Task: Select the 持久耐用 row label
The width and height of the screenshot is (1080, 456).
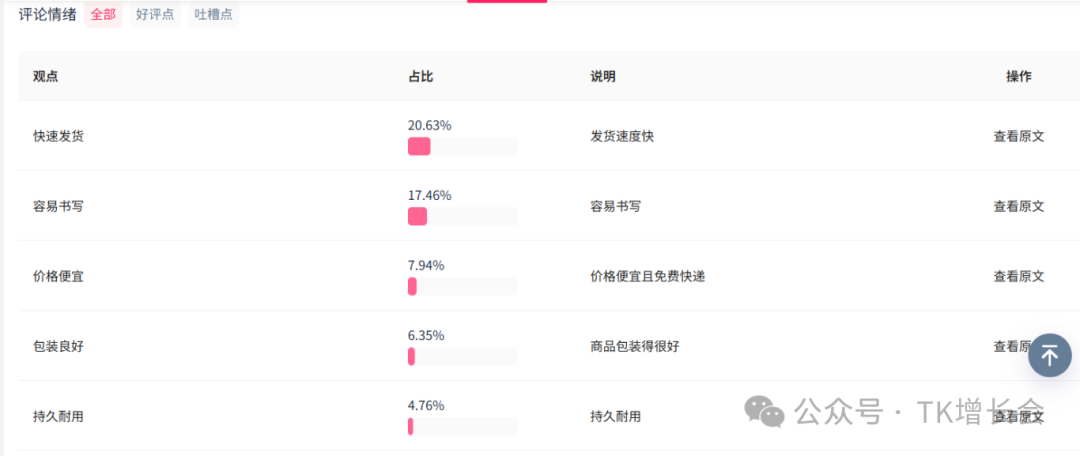Action: (x=58, y=416)
